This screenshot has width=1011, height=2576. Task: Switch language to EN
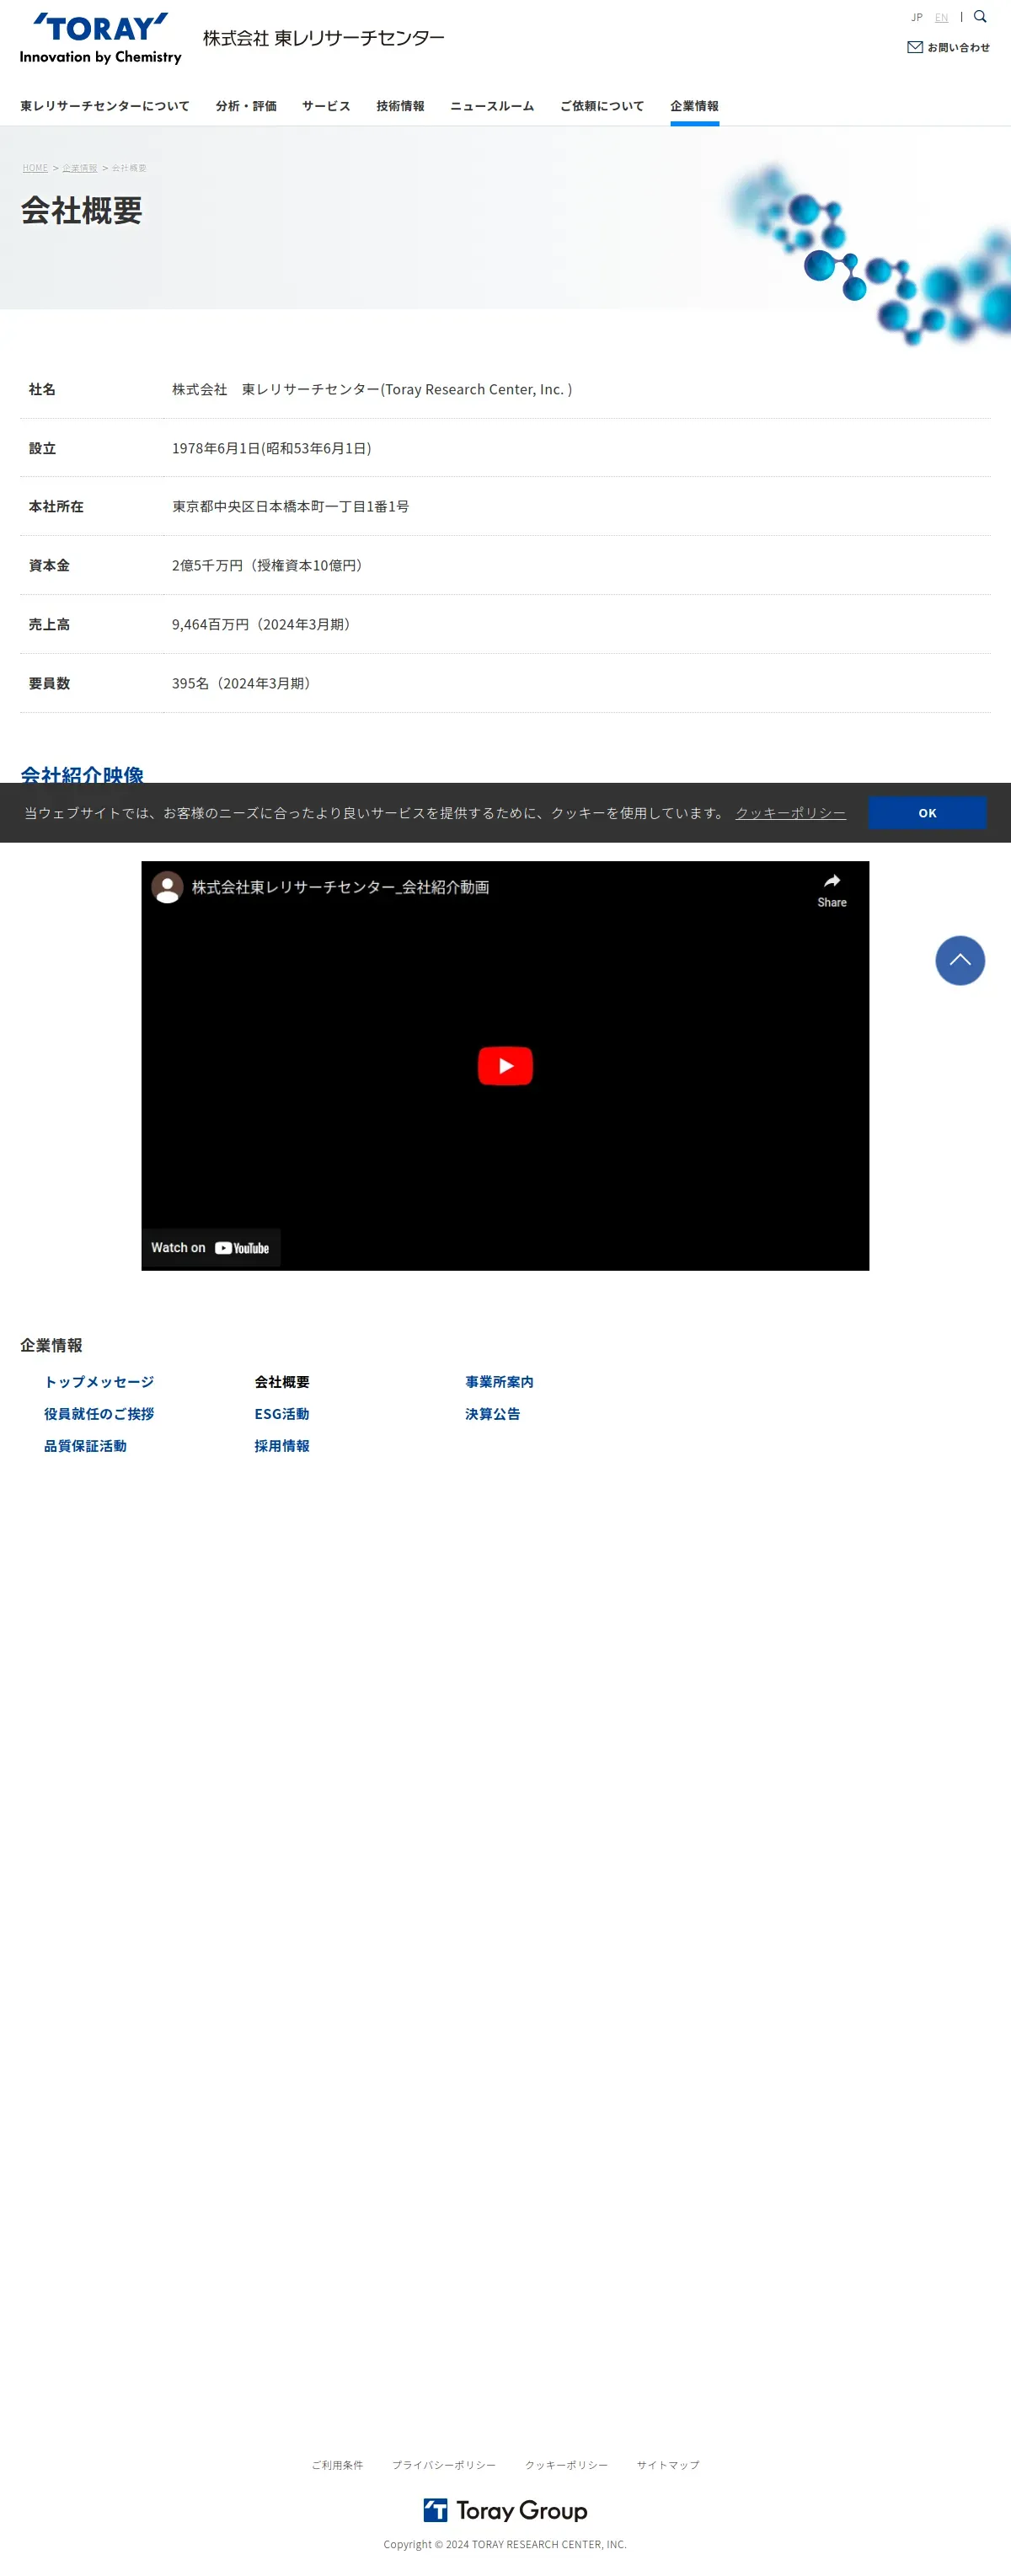pyautogui.click(x=941, y=18)
